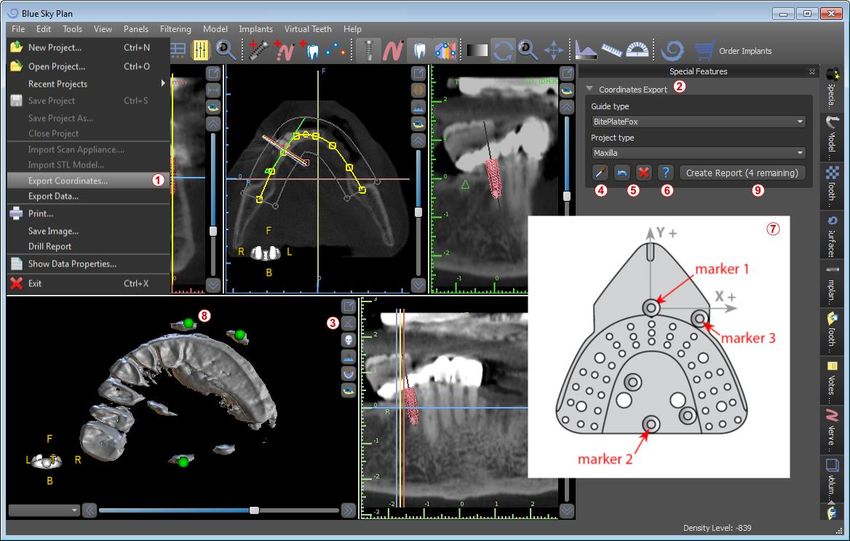850x541 pixels.
Task: Click Open Project menu entry
Action: (x=88, y=66)
